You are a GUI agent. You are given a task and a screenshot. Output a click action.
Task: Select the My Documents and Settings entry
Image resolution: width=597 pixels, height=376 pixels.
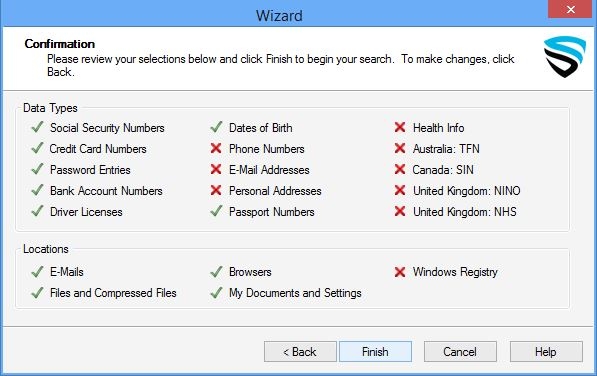click(x=295, y=293)
